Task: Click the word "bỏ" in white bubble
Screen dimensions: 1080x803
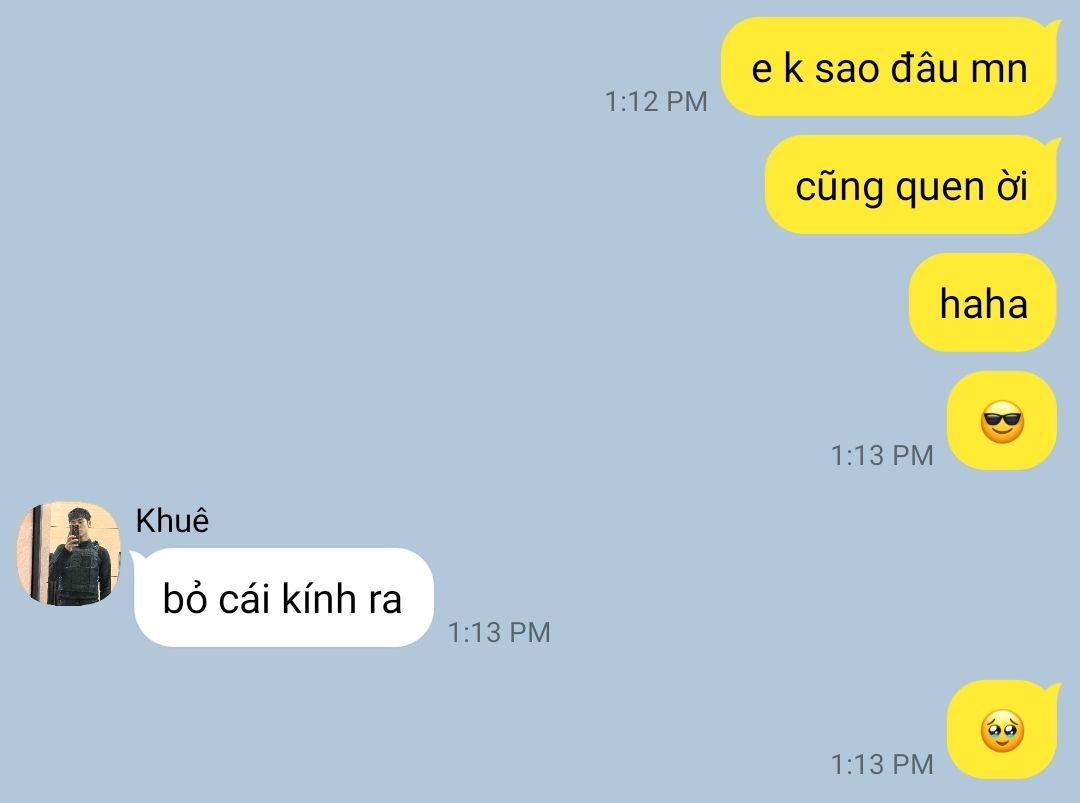Action: tap(185, 598)
